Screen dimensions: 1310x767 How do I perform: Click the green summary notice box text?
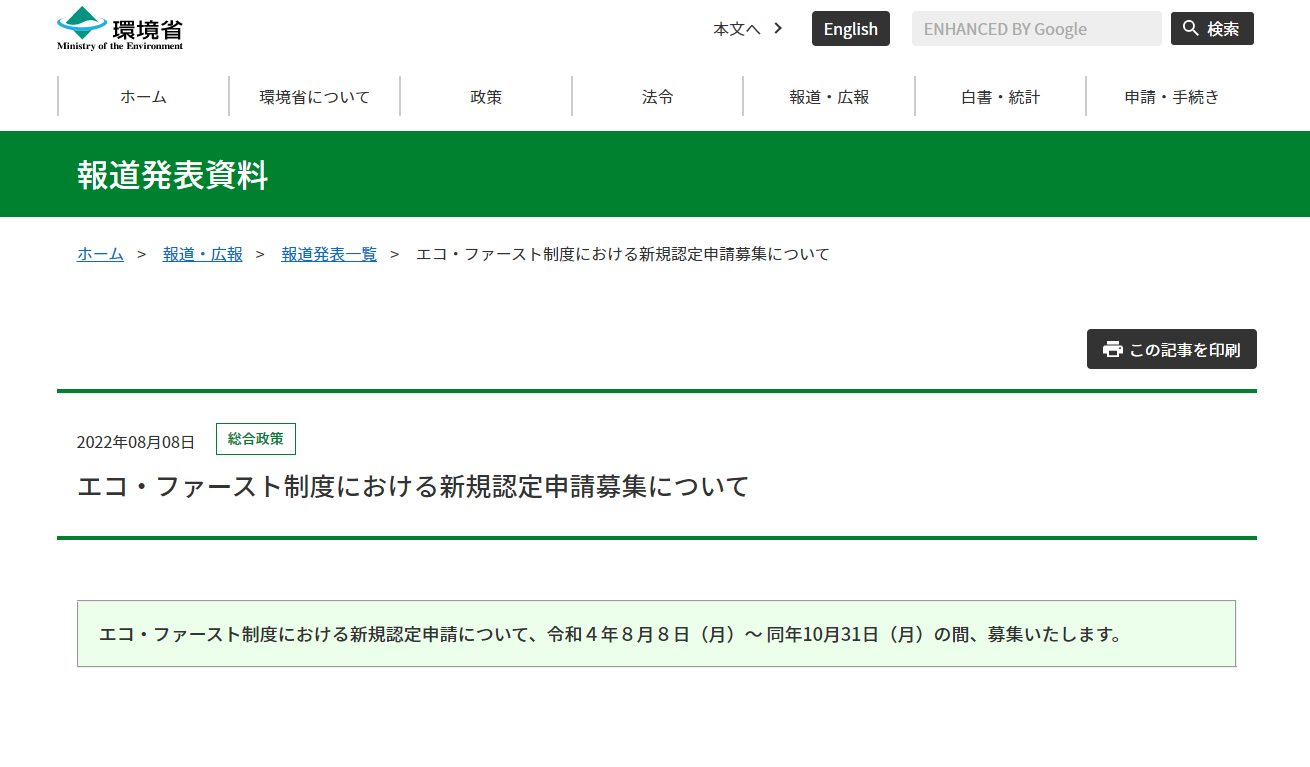tap(610, 634)
